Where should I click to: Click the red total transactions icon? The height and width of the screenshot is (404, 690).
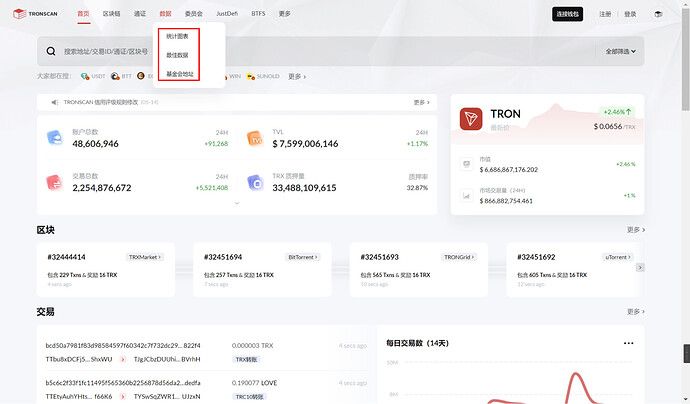[55, 182]
